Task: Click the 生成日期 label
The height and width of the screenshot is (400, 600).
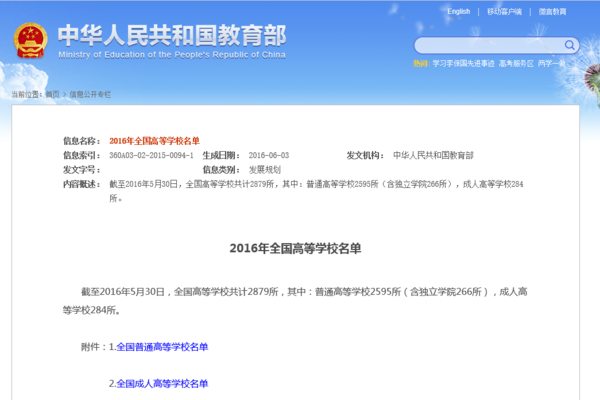Action: click(x=221, y=155)
